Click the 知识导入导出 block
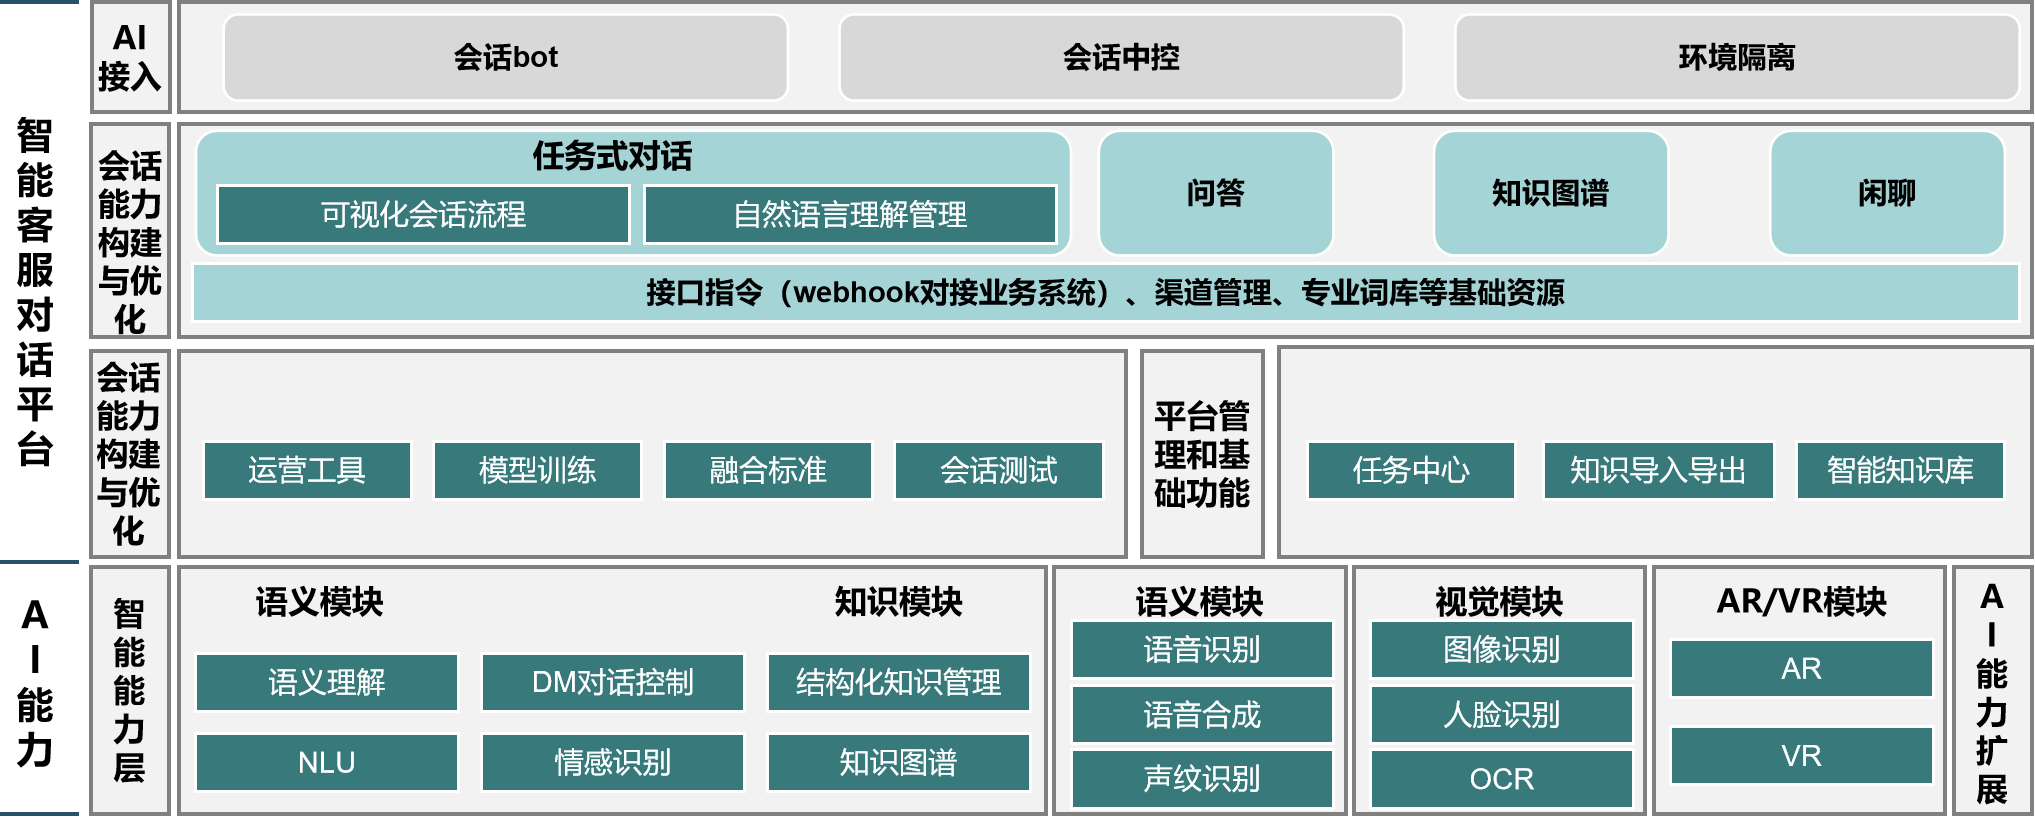 tap(1658, 470)
